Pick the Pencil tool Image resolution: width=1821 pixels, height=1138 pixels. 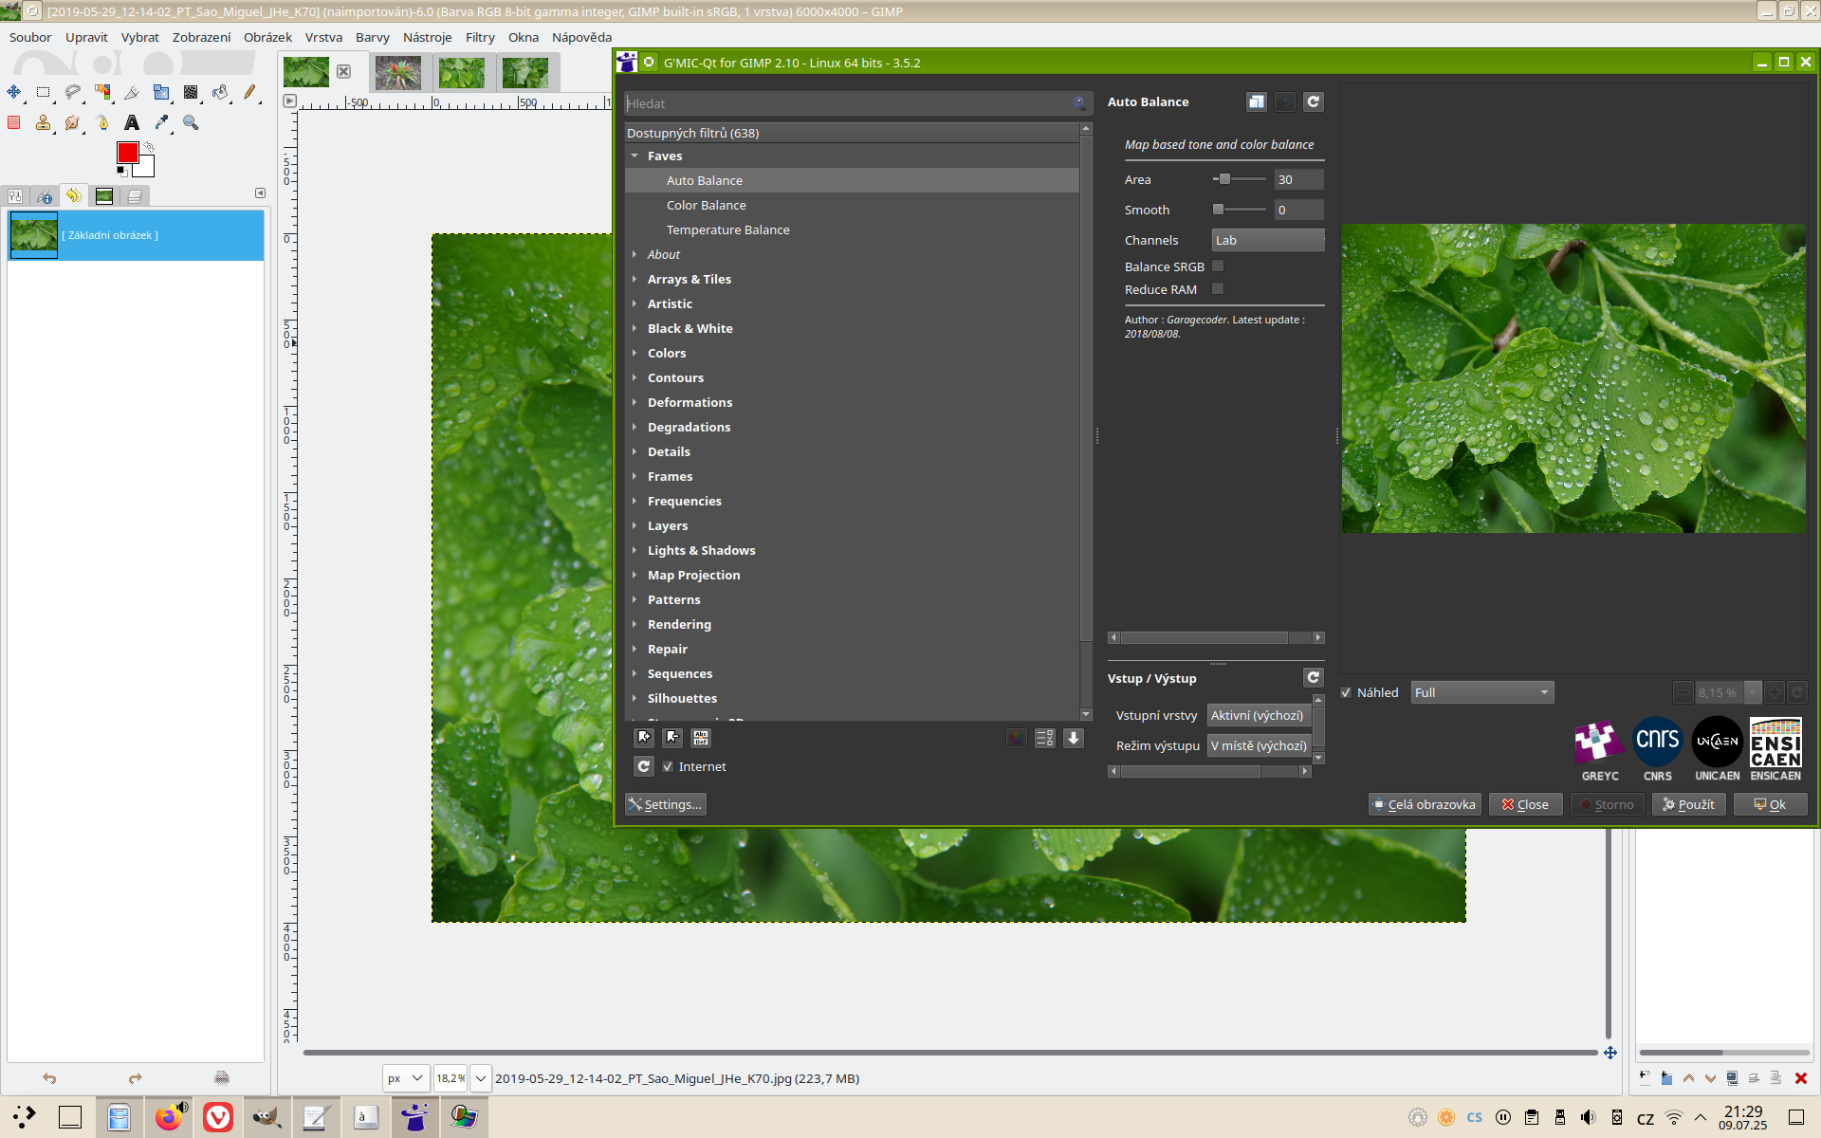click(x=250, y=92)
